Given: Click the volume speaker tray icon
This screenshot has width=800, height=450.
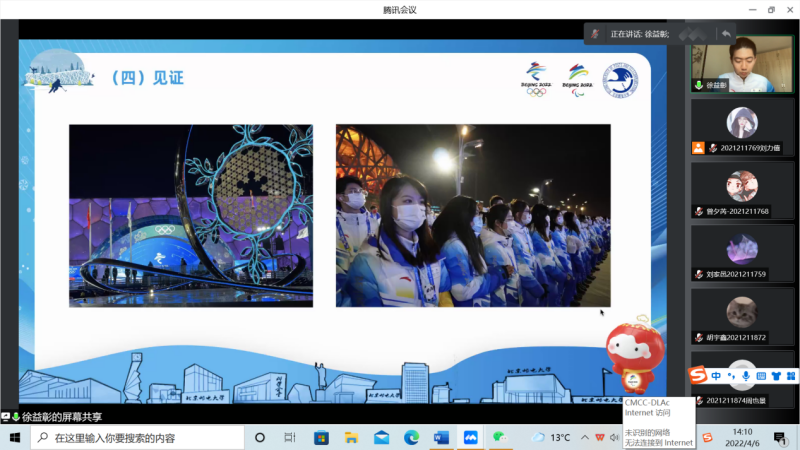Looking at the screenshot, I should point(615,438).
